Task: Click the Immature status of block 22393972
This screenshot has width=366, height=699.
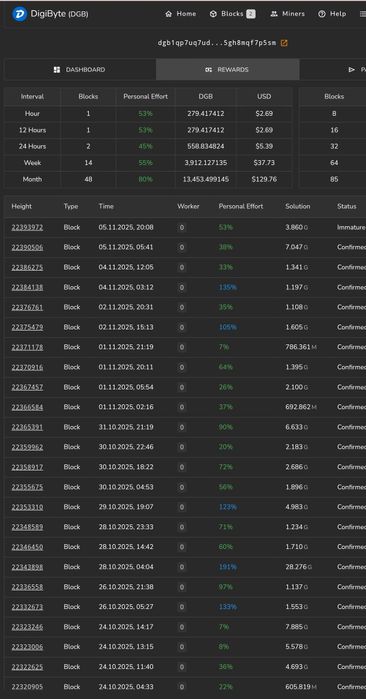Action: 351,227
